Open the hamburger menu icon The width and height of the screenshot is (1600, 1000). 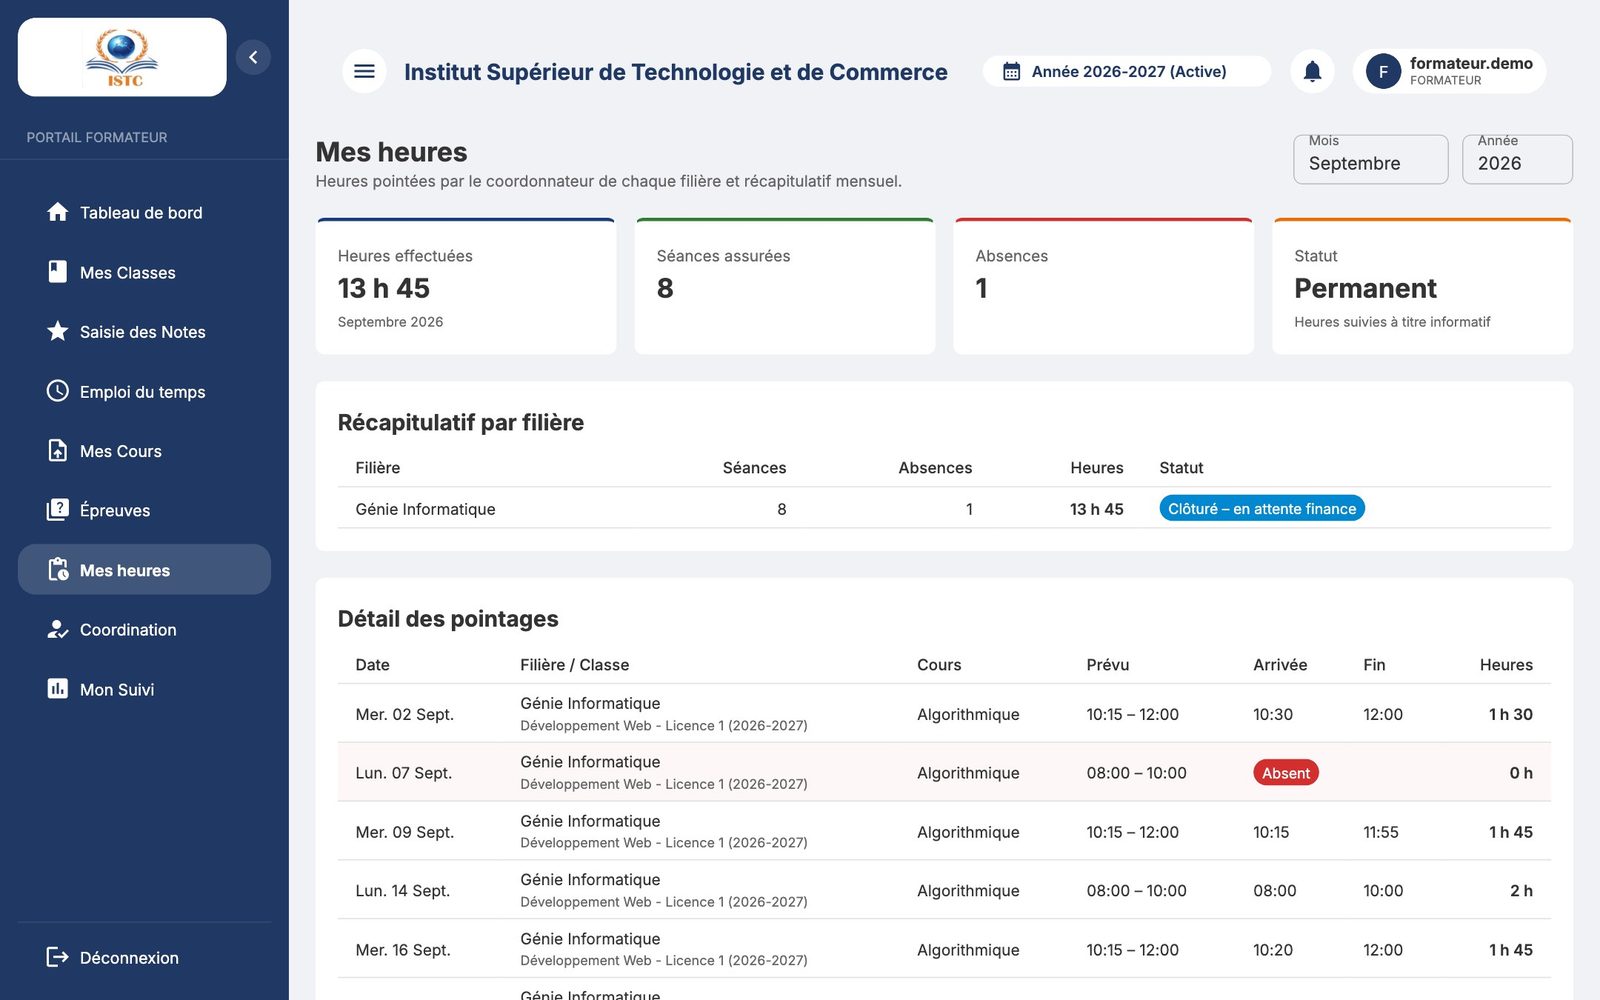click(364, 71)
